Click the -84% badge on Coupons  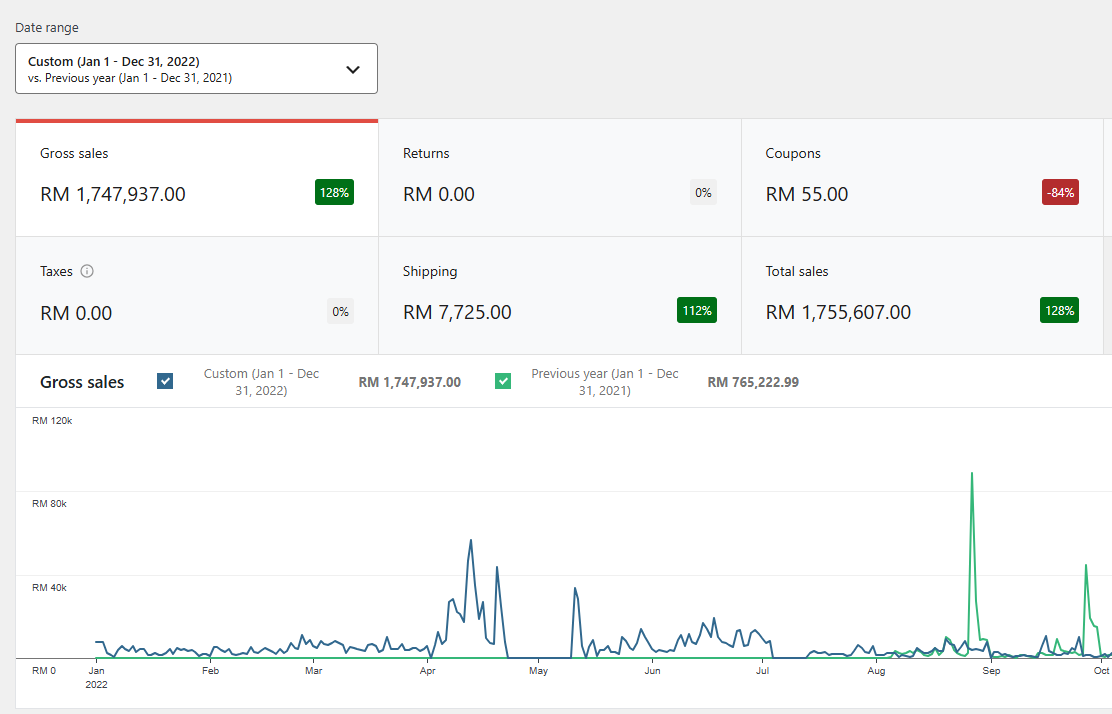click(1060, 192)
